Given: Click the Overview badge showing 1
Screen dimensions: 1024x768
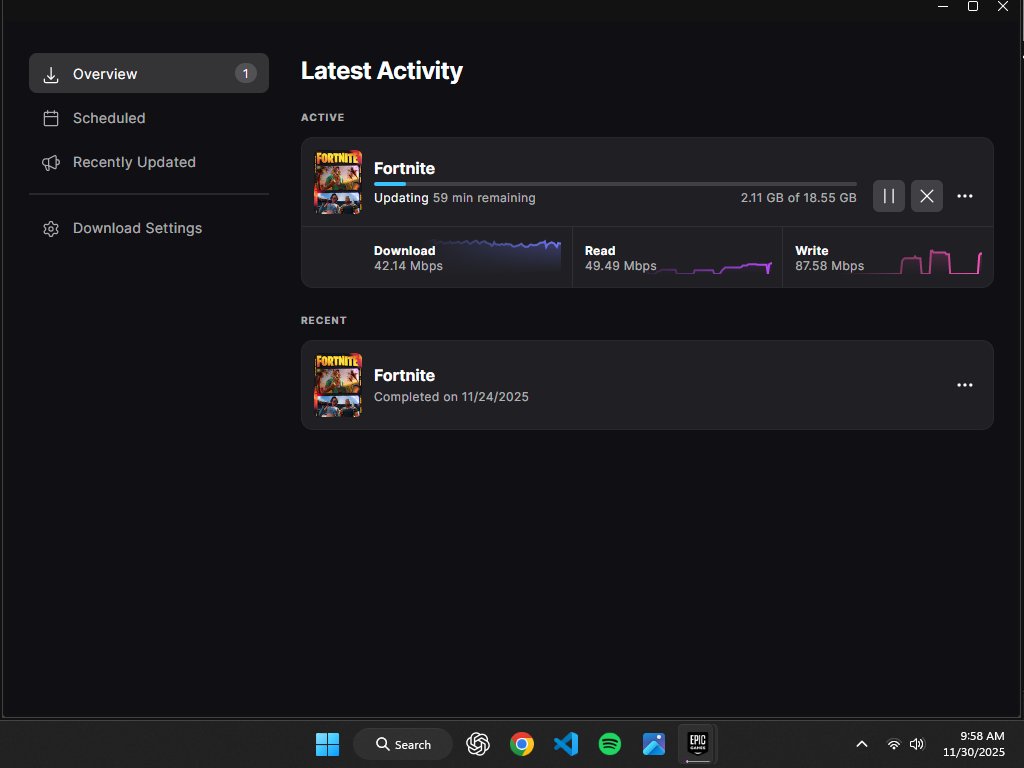Looking at the screenshot, I should (246, 73).
